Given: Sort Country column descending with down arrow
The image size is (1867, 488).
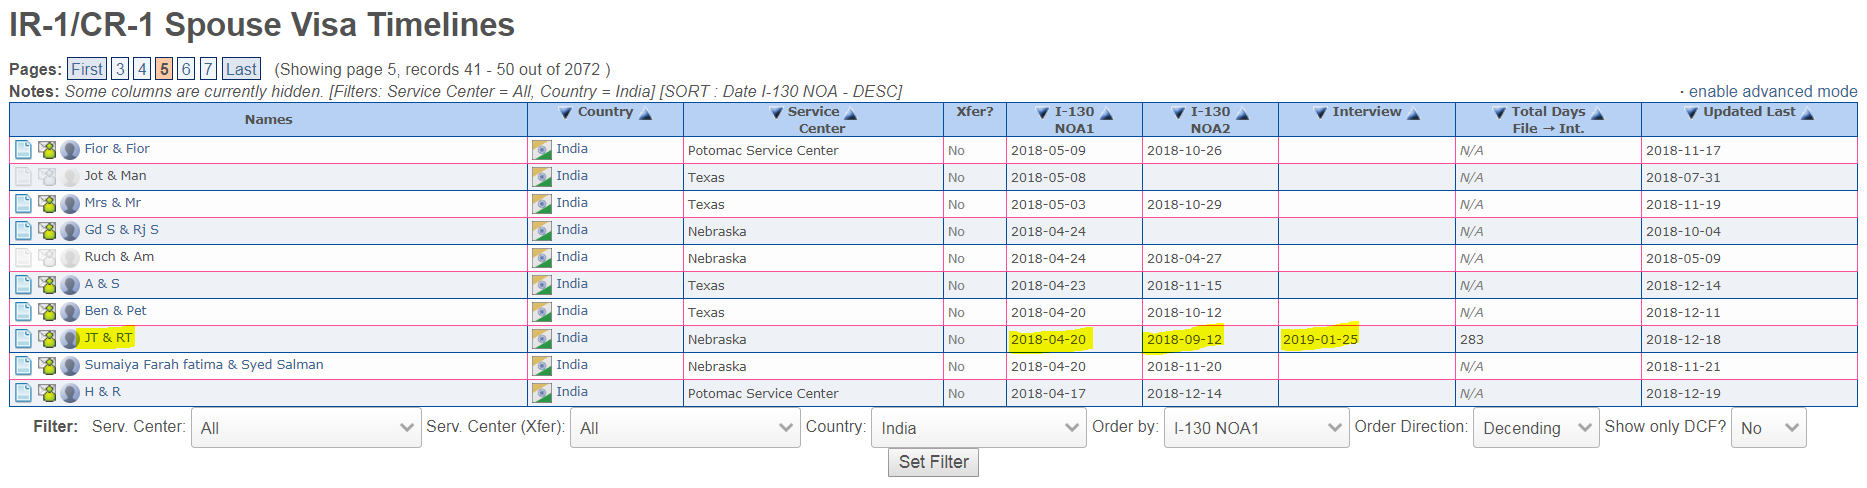Looking at the screenshot, I should click(566, 113).
